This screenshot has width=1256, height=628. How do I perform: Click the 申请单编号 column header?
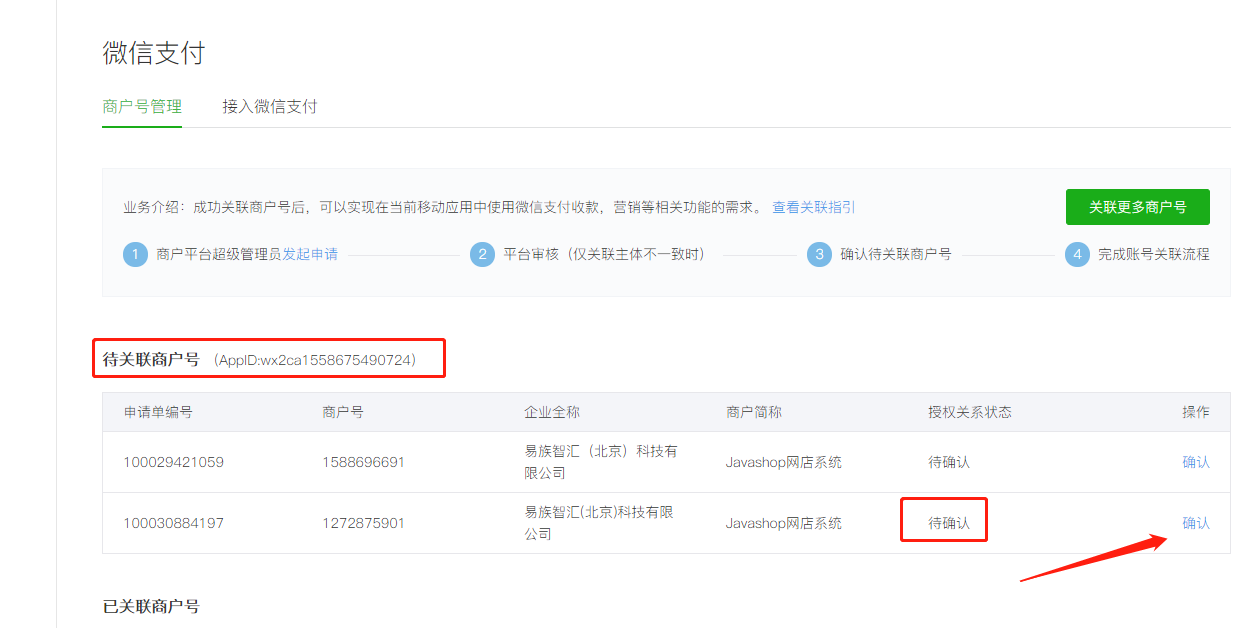click(158, 412)
